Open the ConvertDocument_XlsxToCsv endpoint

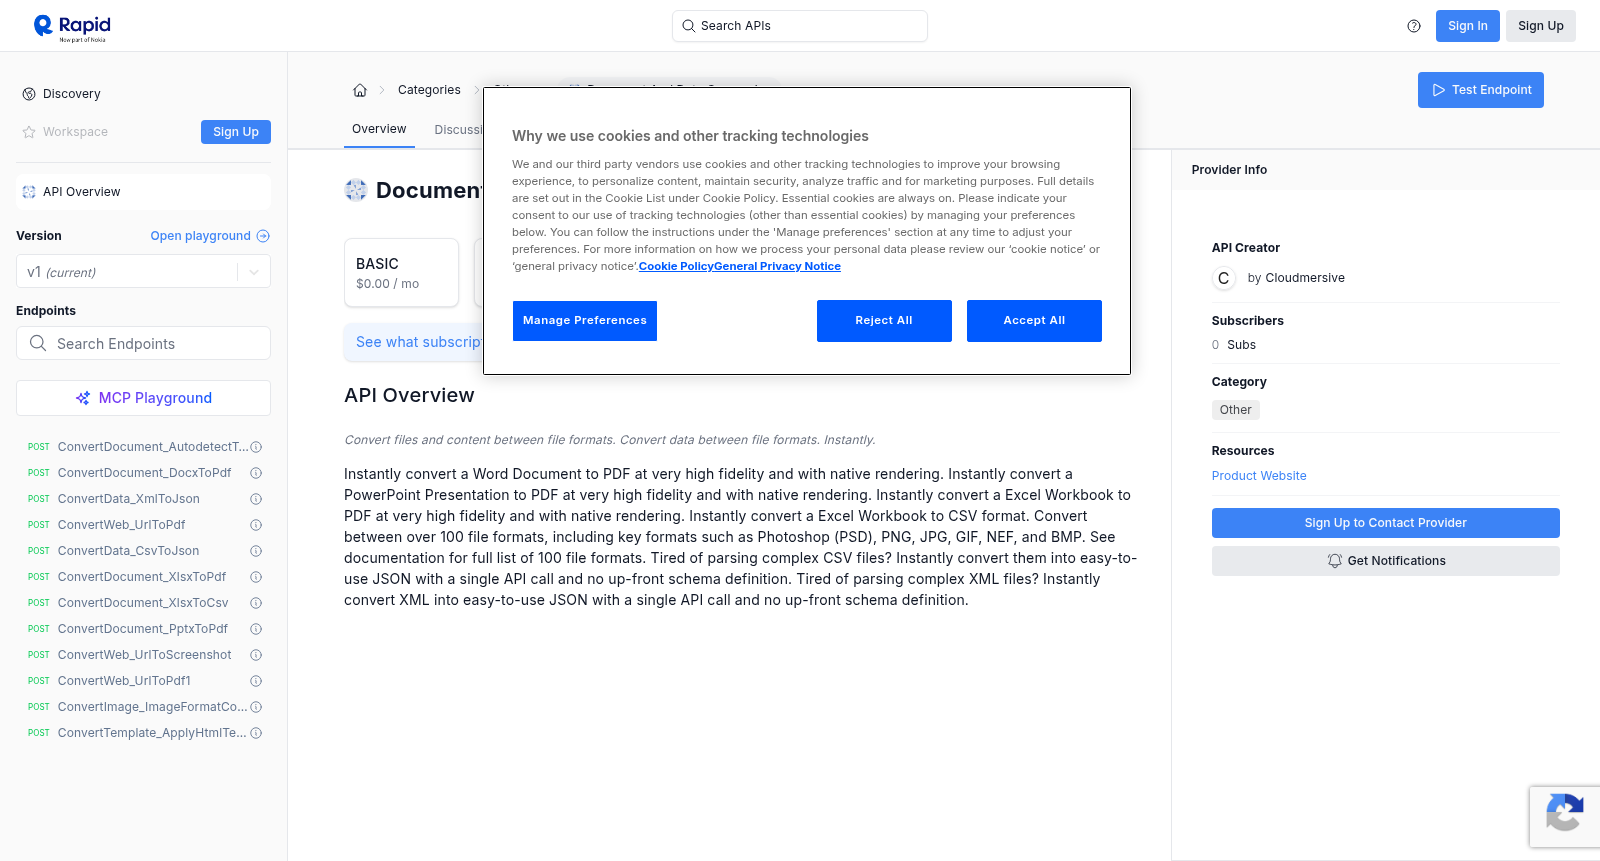coord(143,603)
